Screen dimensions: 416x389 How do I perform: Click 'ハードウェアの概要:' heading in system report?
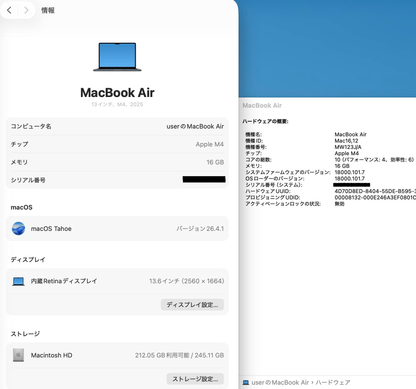[265, 121]
